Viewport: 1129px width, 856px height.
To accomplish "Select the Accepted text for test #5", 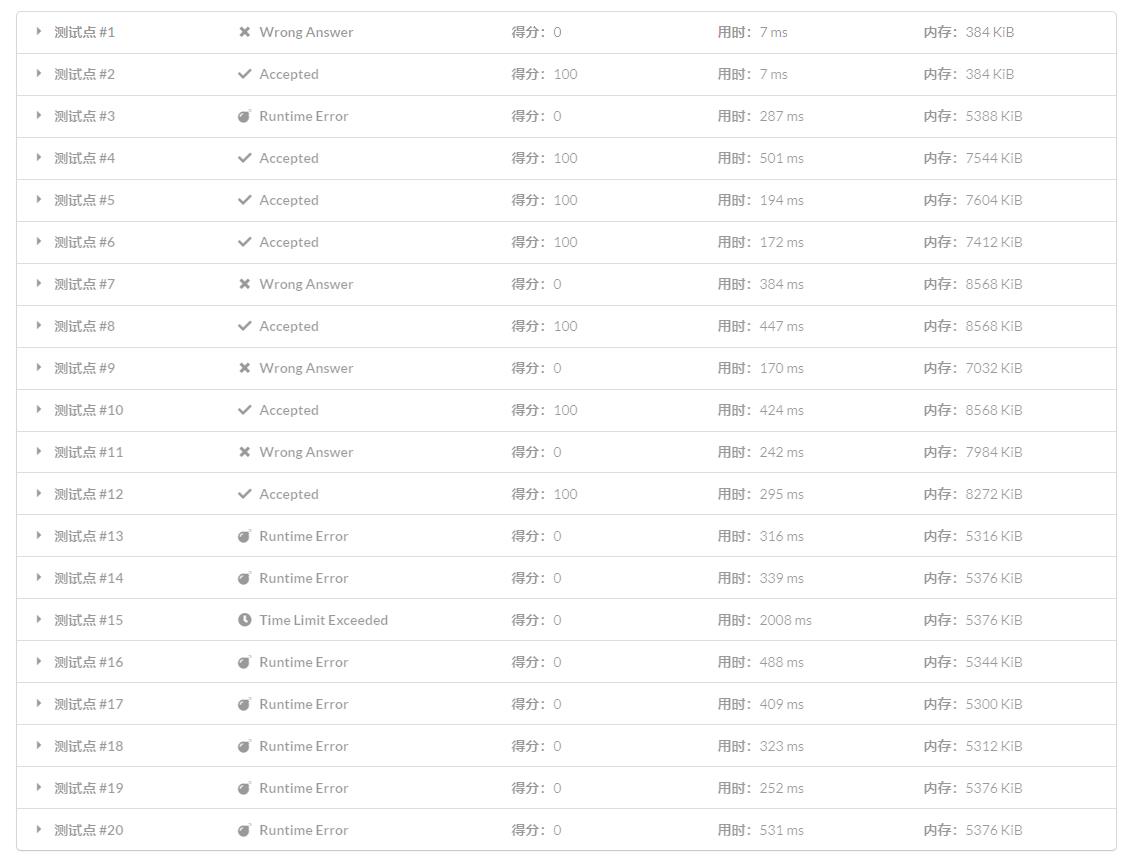I will click(x=289, y=200).
